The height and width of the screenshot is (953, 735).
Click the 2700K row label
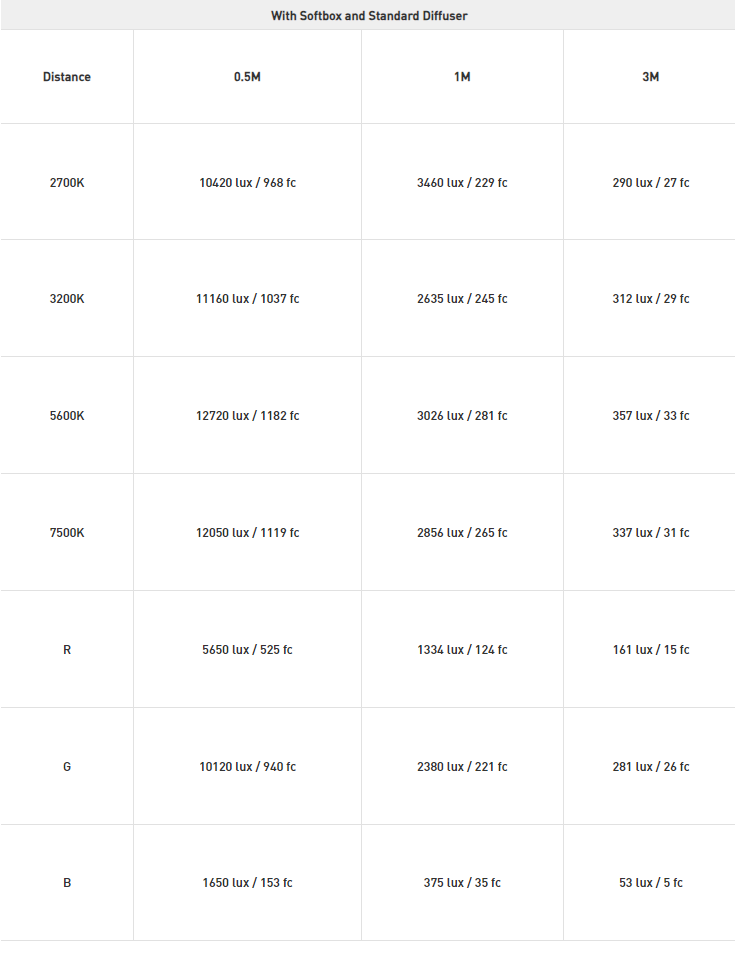pyautogui.click(x=67, y=183)
